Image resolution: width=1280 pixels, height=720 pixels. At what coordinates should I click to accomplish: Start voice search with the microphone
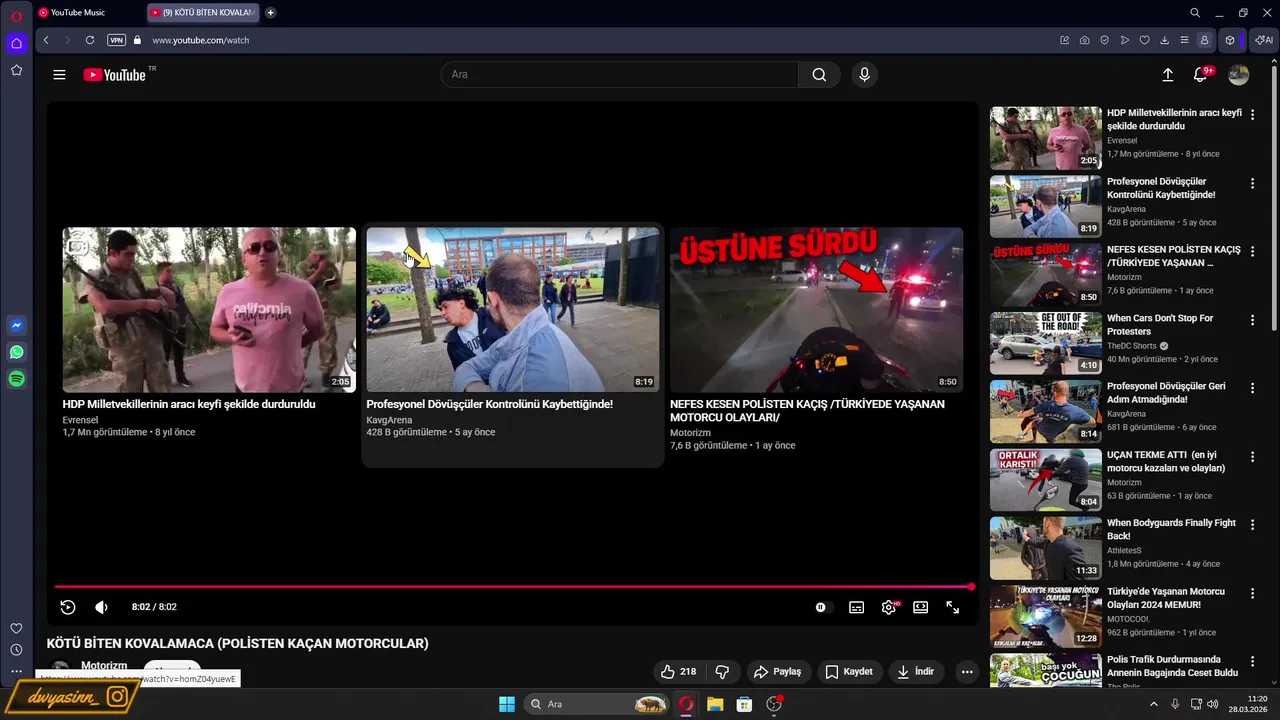pos(864,75)
